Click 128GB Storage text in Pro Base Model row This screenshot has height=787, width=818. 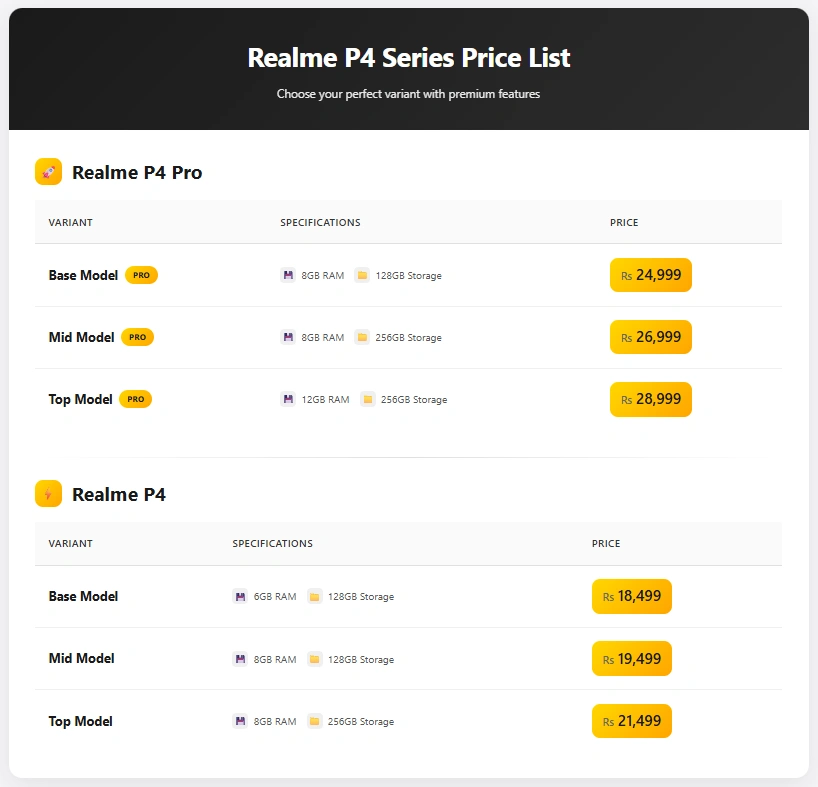point(408,275)
